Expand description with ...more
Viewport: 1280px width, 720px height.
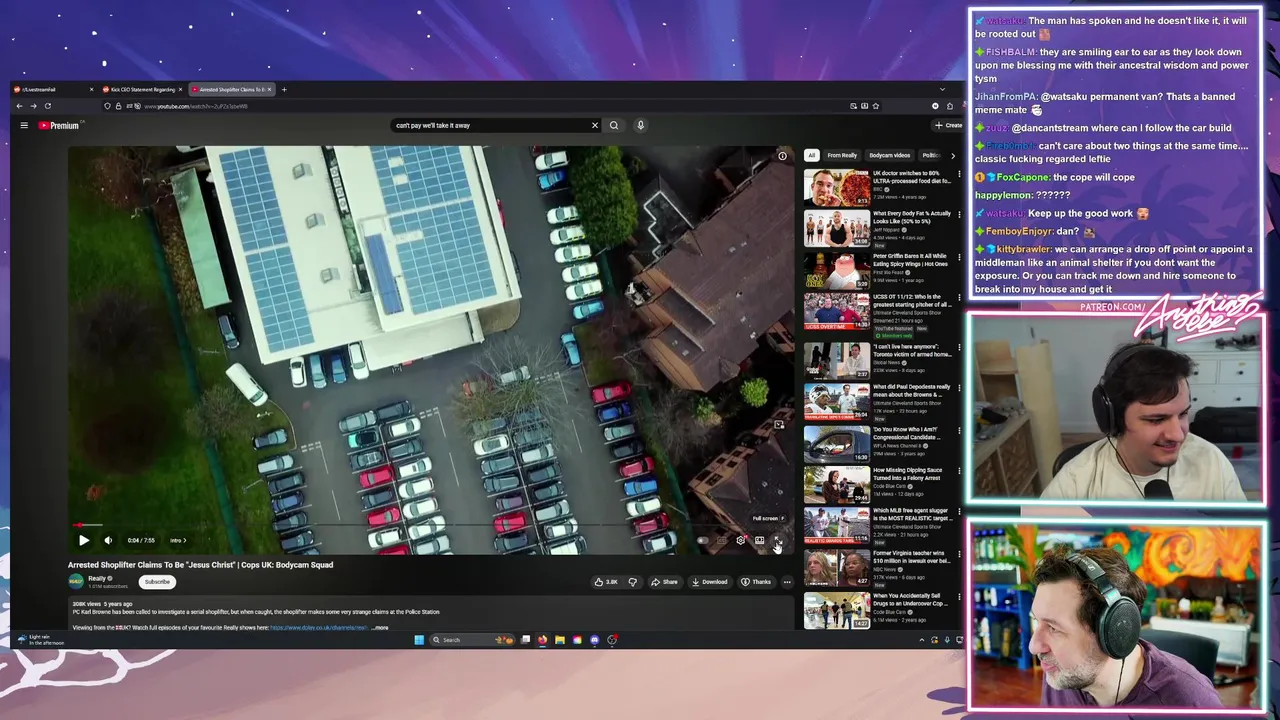tap(380, 628)
